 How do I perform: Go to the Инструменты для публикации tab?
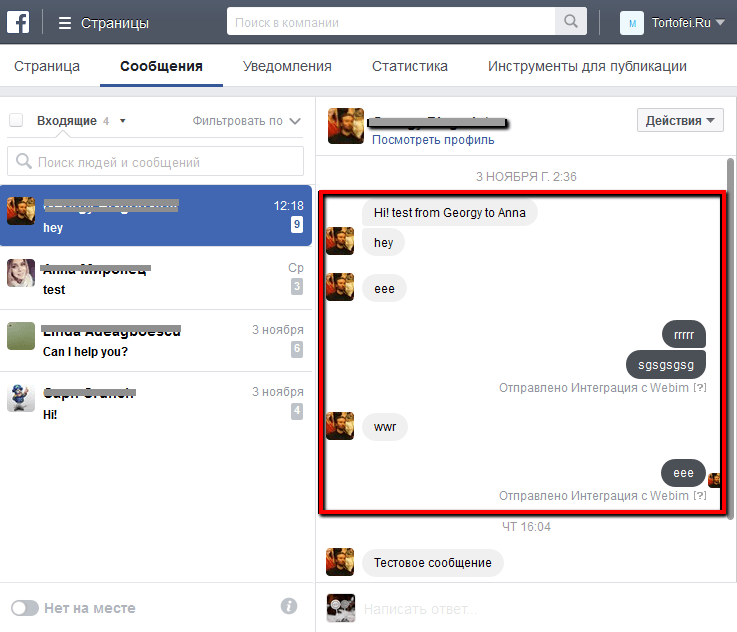(x=587, y=67)
